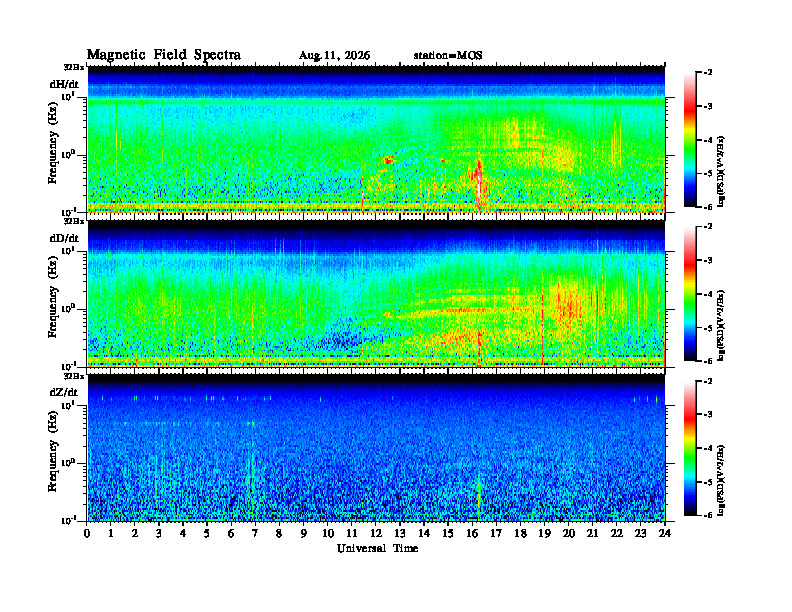Click hour tick label "22" on time axis
Image resolution: width=792 pixels, height=612 pixels.
[x=616, y=534]
